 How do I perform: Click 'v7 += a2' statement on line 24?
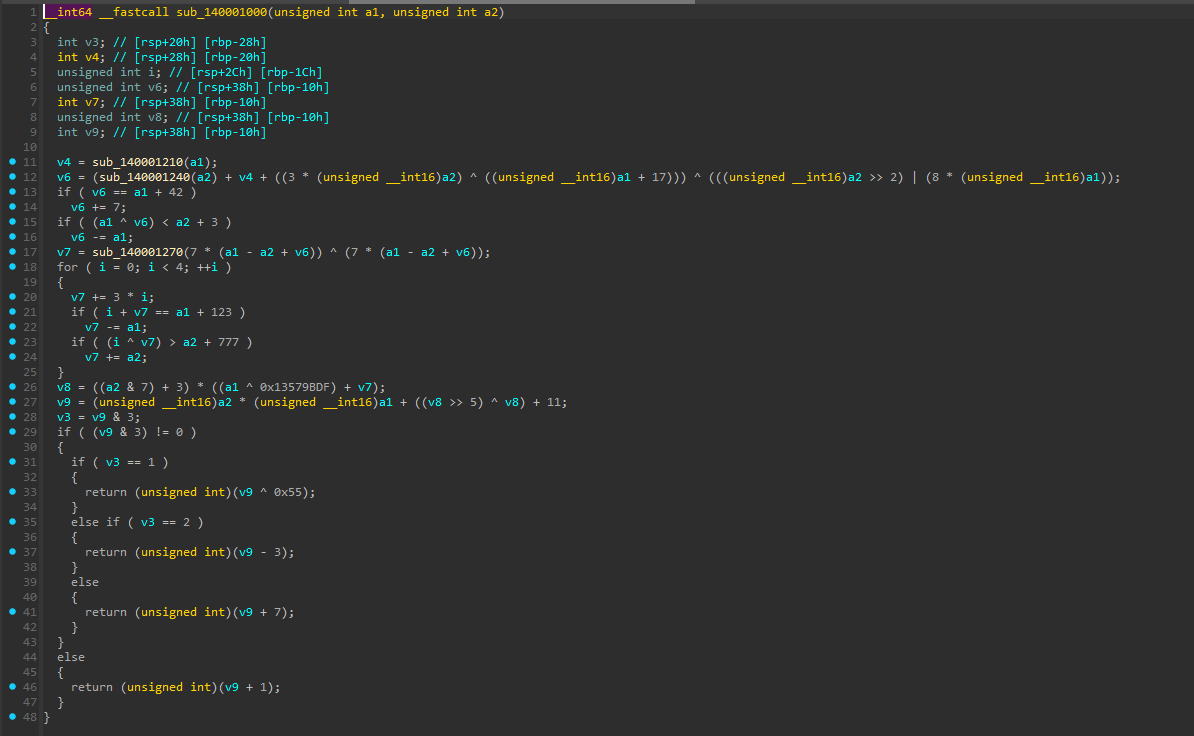[117, 357]
